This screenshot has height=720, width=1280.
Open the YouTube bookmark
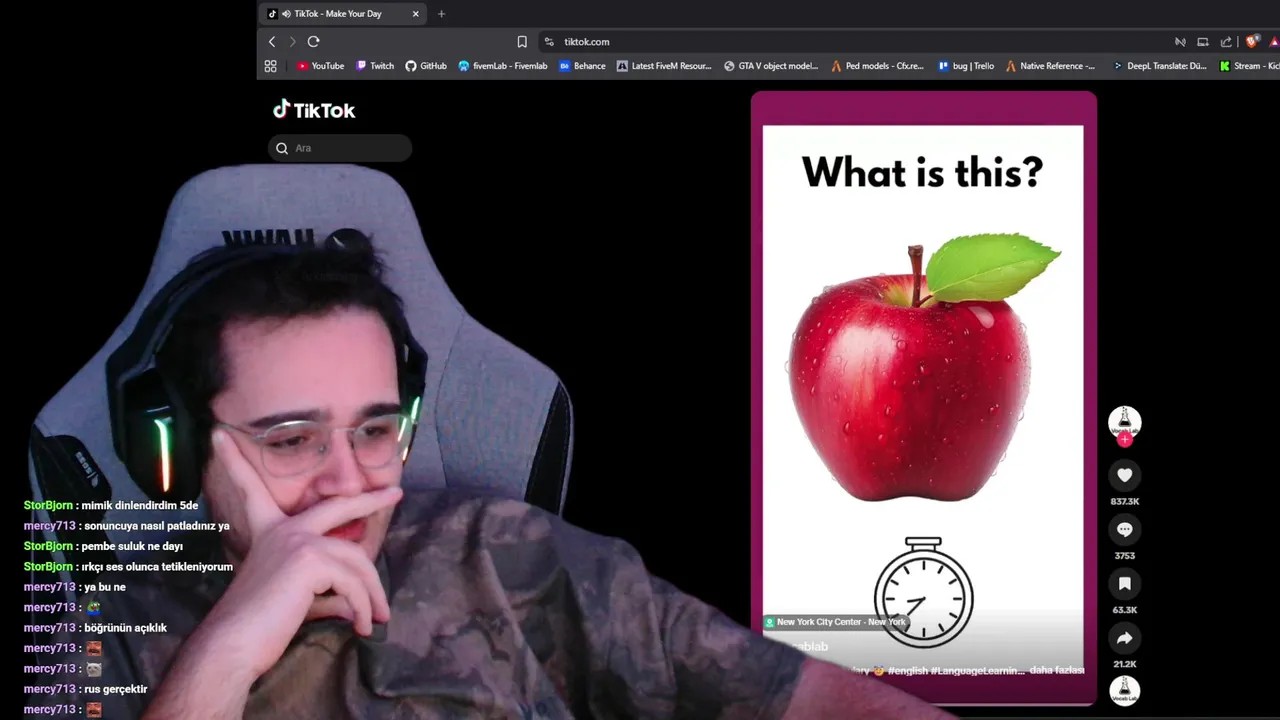click(x=320, y=66)
